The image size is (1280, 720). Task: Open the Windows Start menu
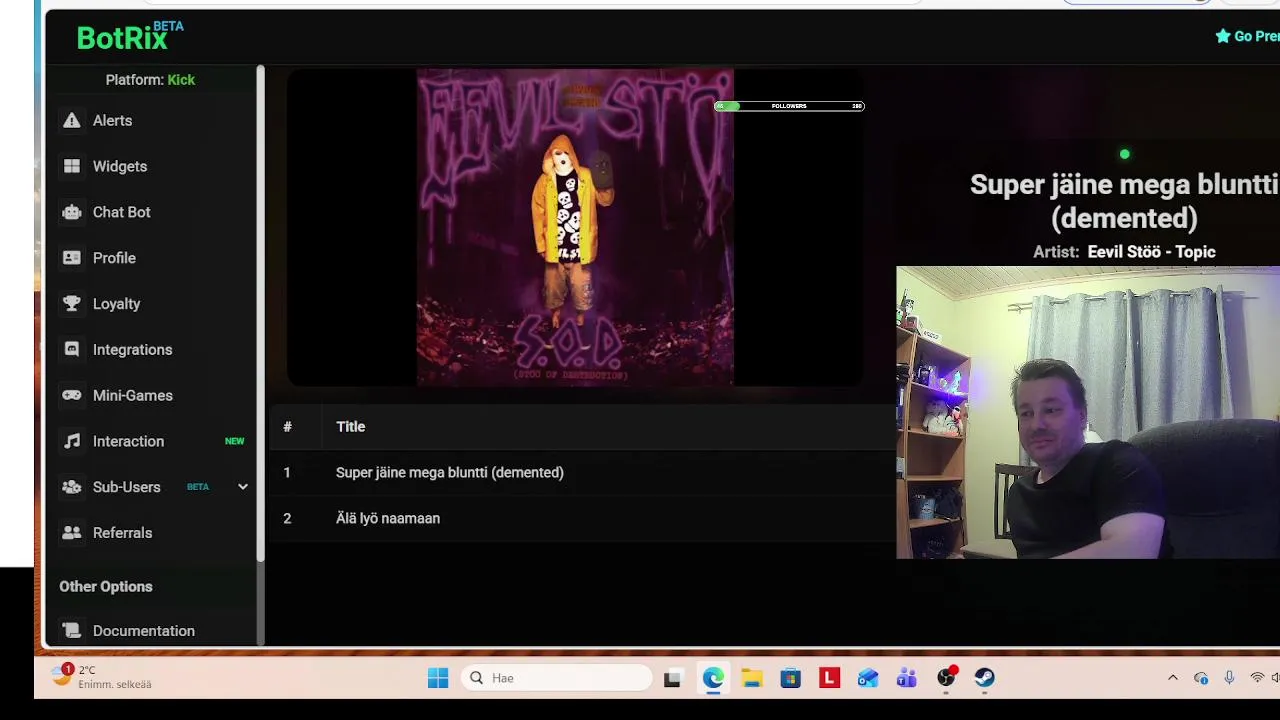(x=438, y=678)
